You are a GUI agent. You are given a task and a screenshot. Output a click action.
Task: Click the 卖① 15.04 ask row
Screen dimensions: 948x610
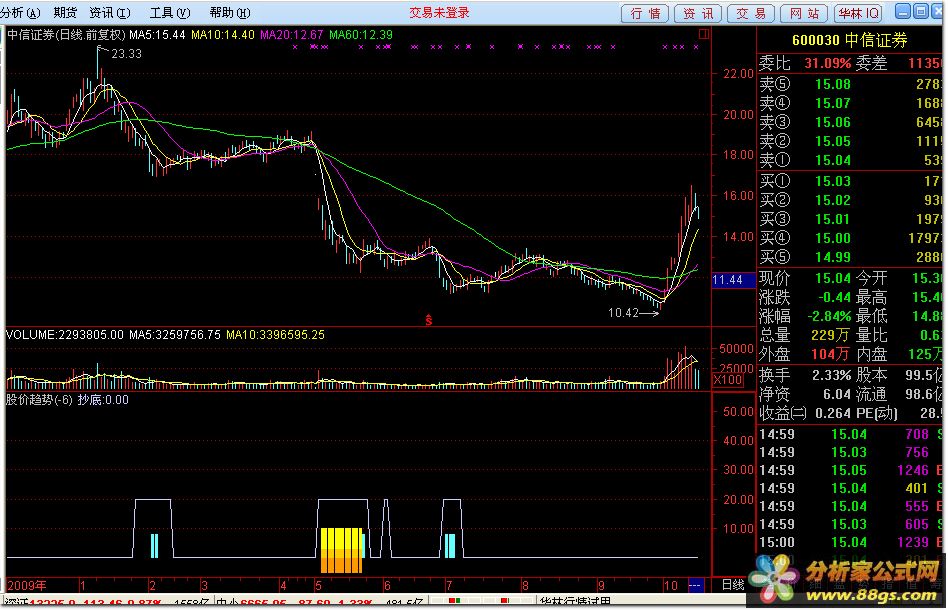(849, 160)
